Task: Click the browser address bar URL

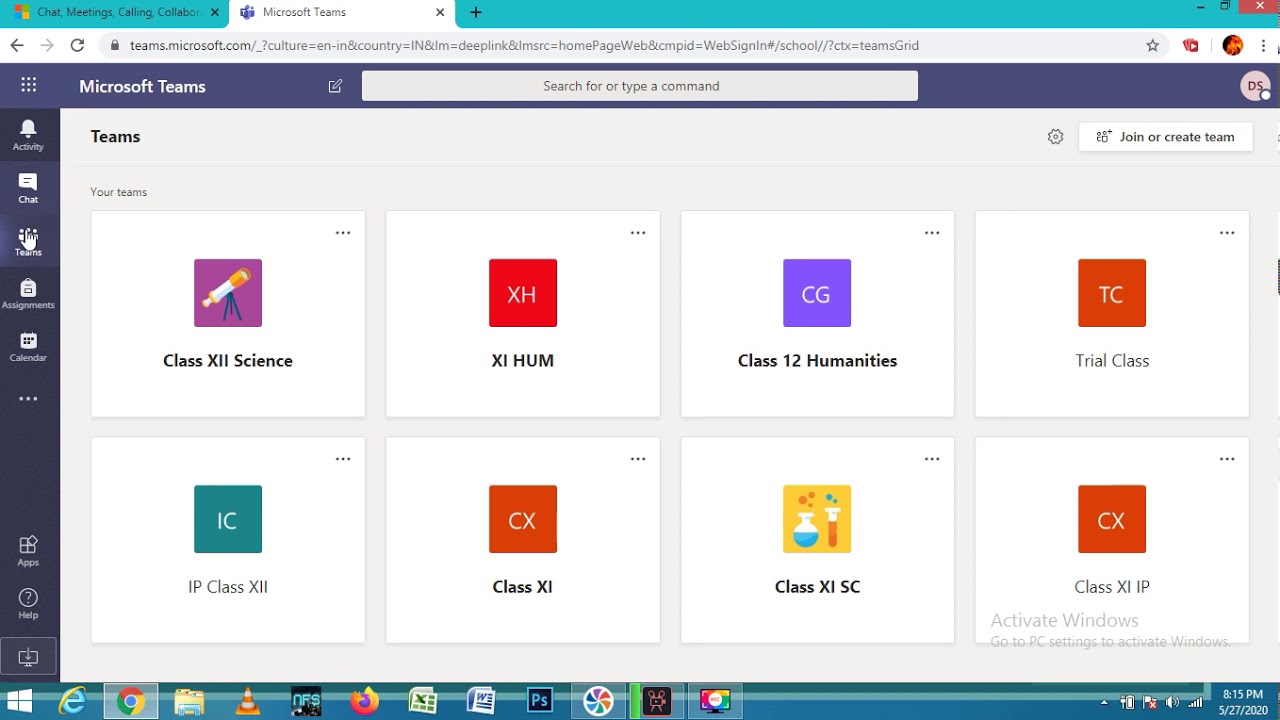Action: click(x=524, y=45)
